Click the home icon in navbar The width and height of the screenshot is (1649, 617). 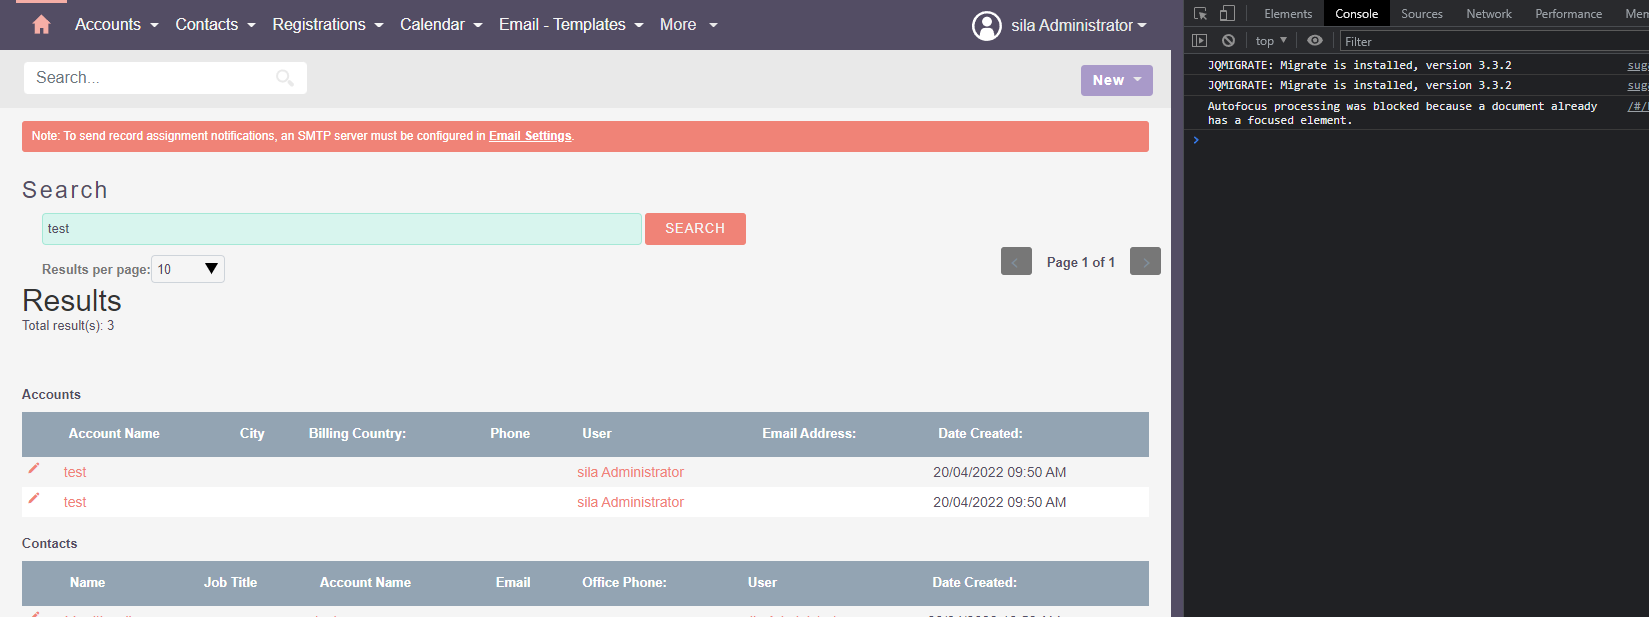[x=41, y=25]
